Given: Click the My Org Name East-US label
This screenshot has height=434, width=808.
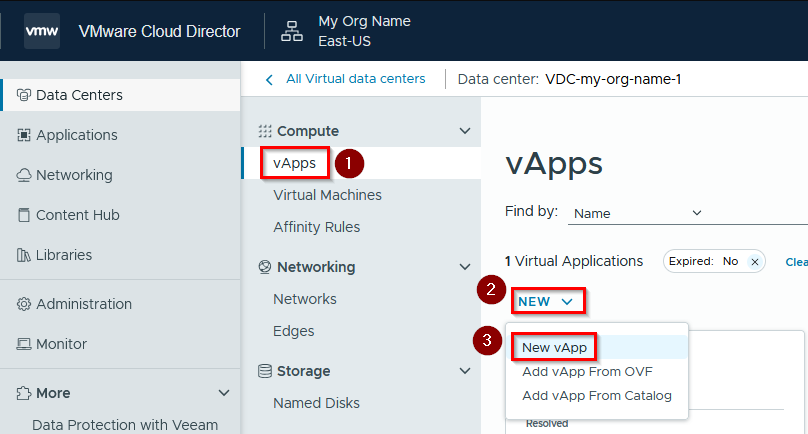Looking at the screenshot, I should [364, 31].
